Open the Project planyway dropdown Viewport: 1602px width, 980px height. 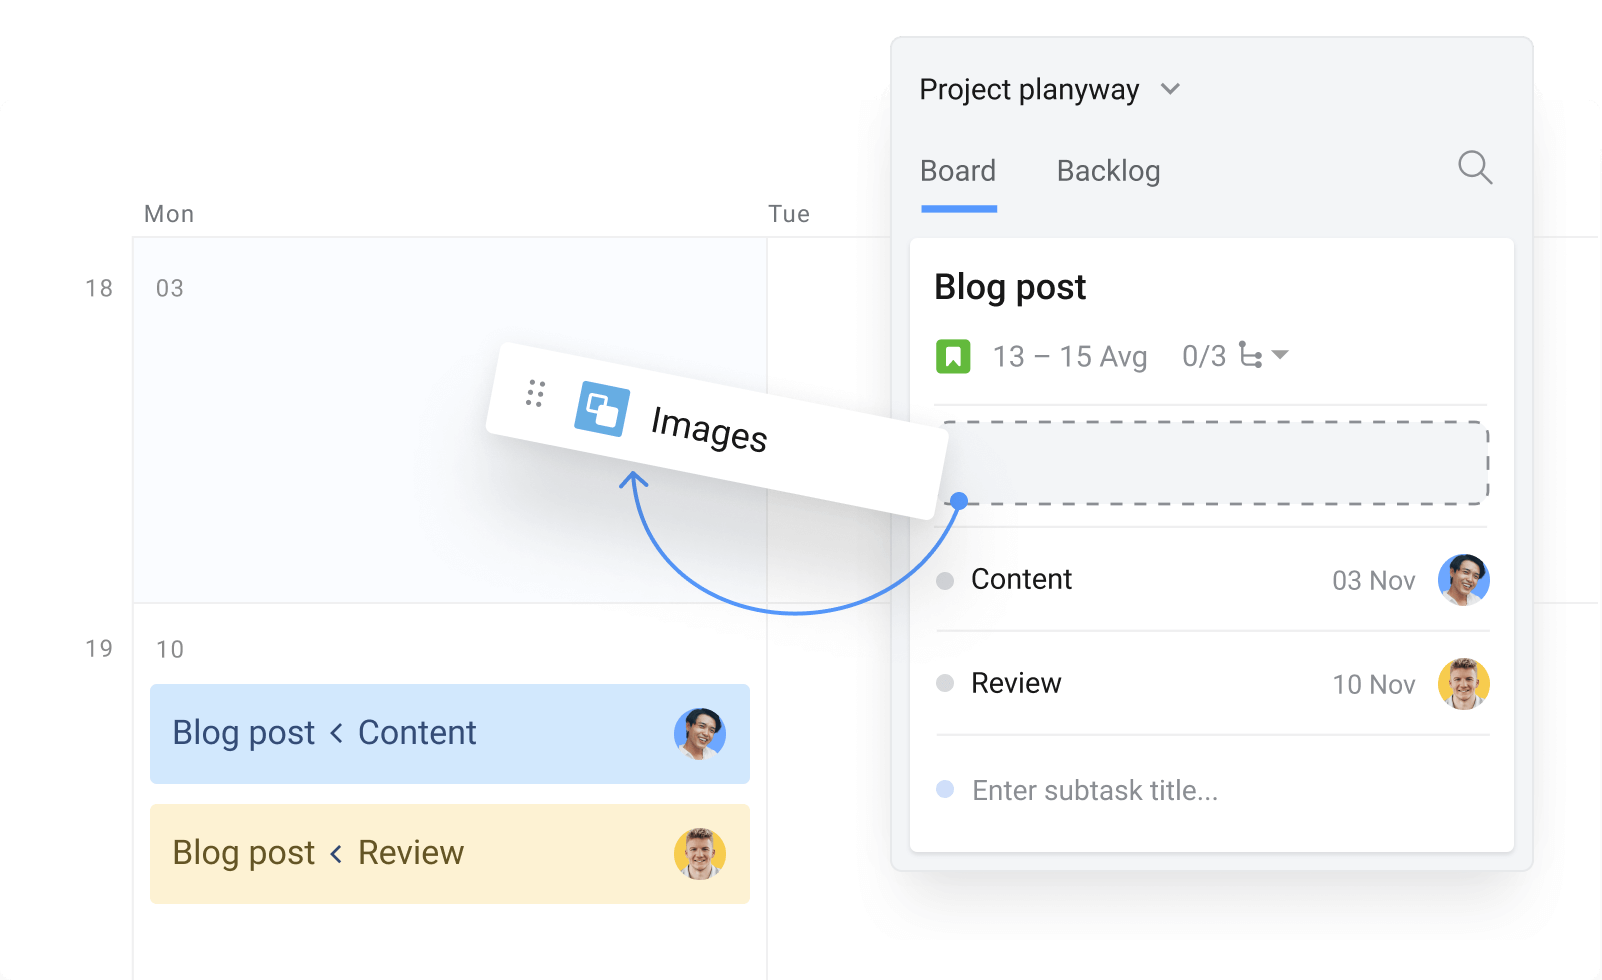click(1171, 89)
